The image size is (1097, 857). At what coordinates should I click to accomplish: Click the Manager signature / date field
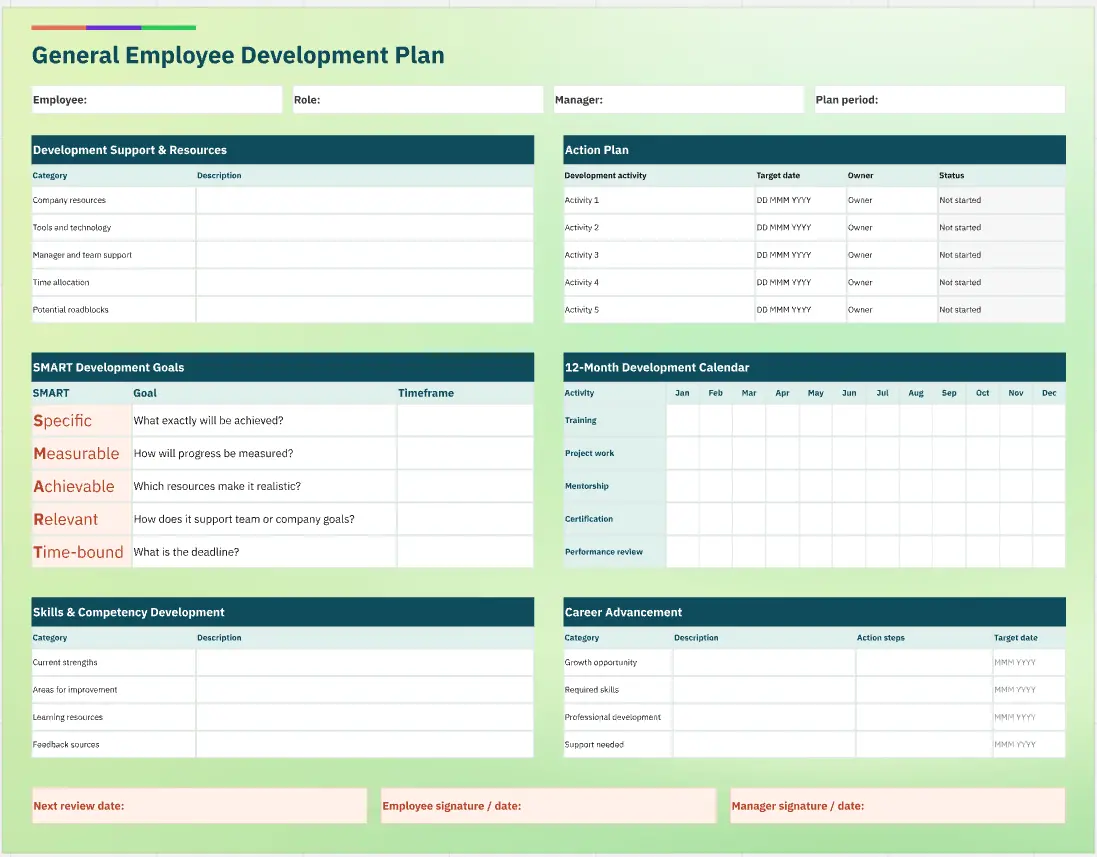[898, 806]
